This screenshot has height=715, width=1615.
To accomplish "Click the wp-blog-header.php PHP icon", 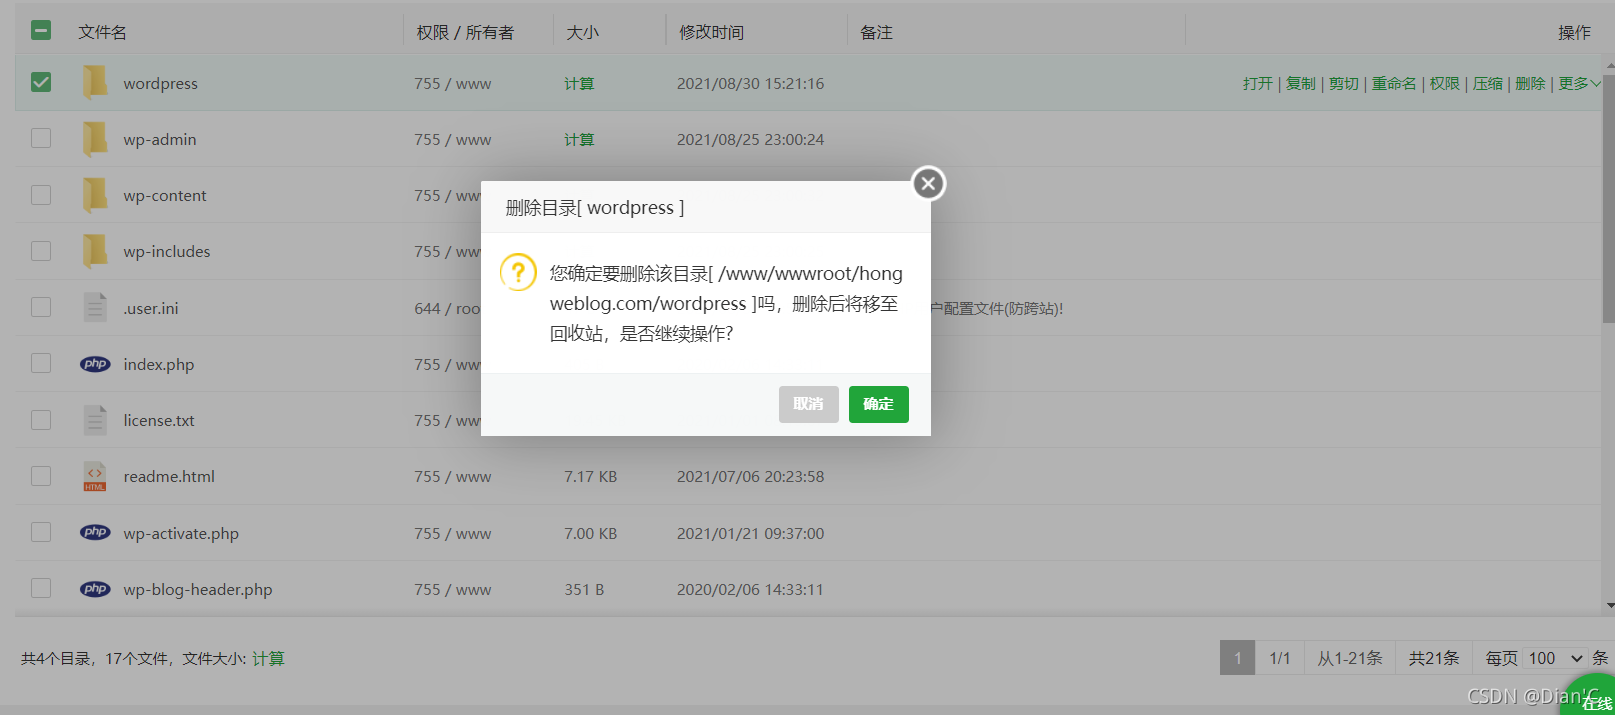I will point(95,589).
